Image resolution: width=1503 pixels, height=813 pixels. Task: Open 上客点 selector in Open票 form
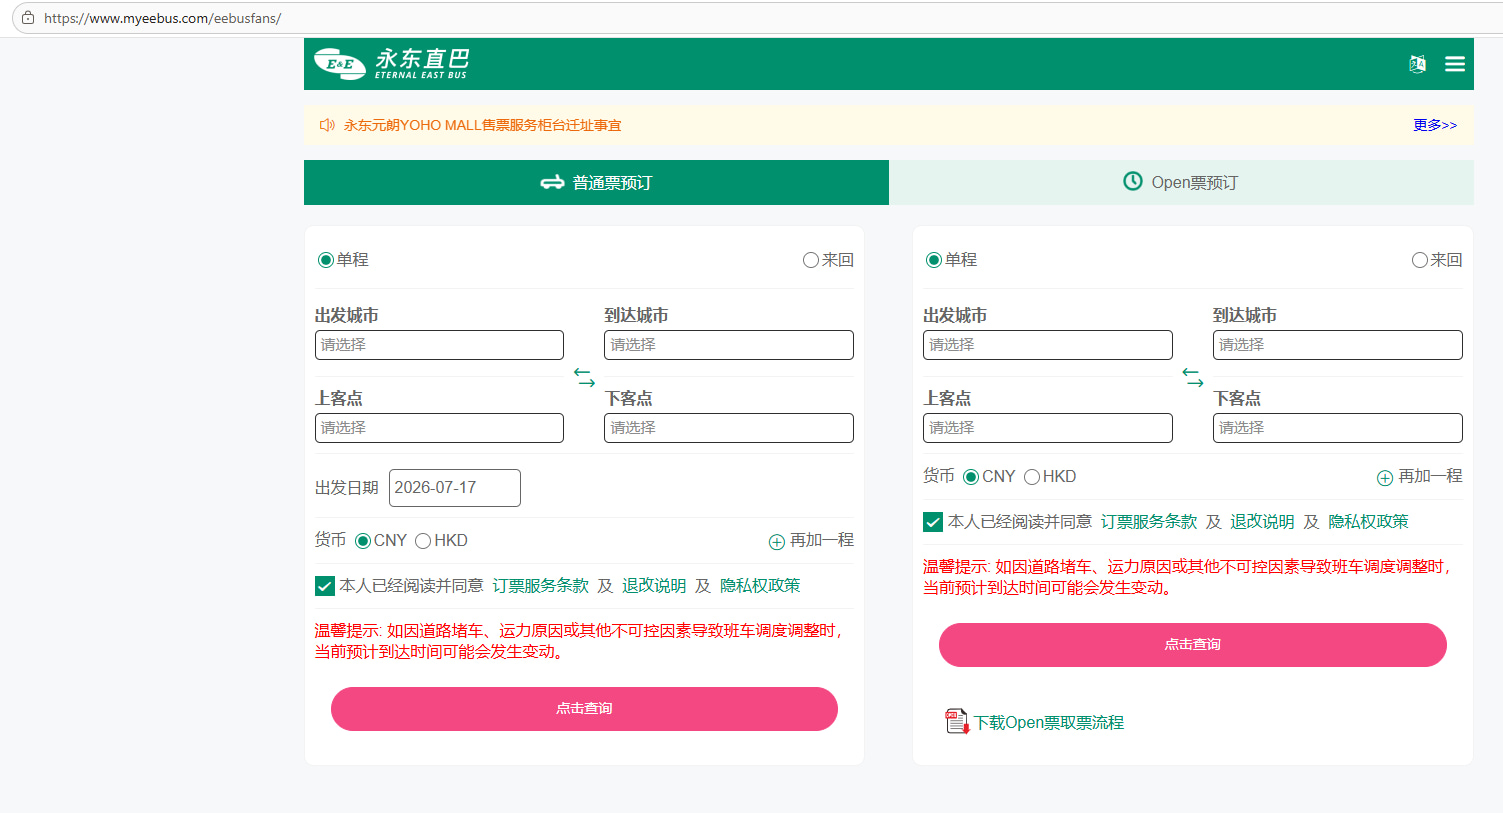[1048, 428]
